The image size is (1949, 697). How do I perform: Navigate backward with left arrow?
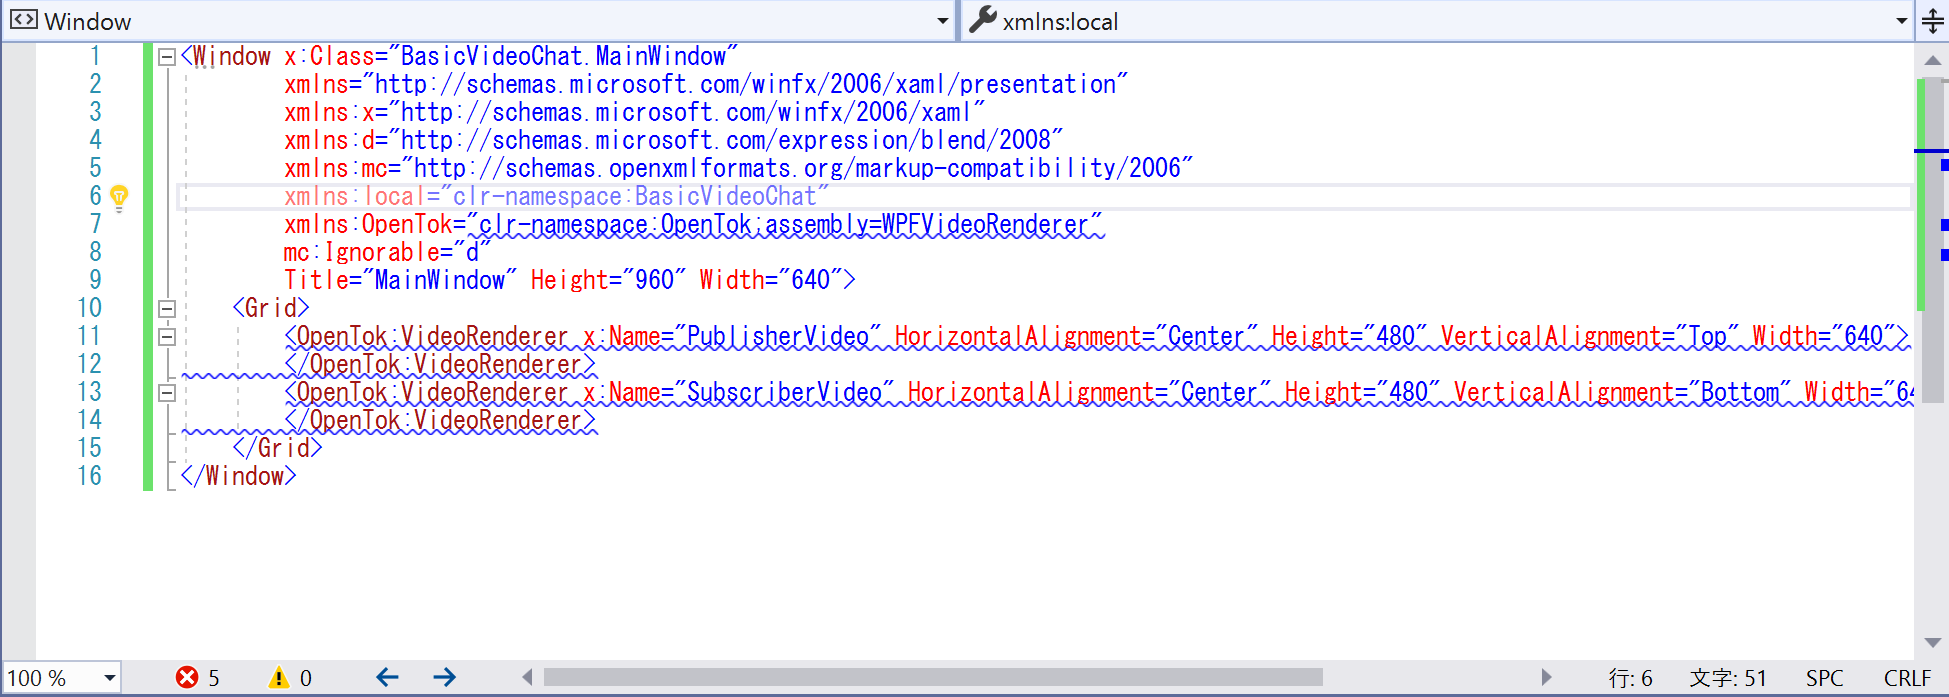point(387,678)
